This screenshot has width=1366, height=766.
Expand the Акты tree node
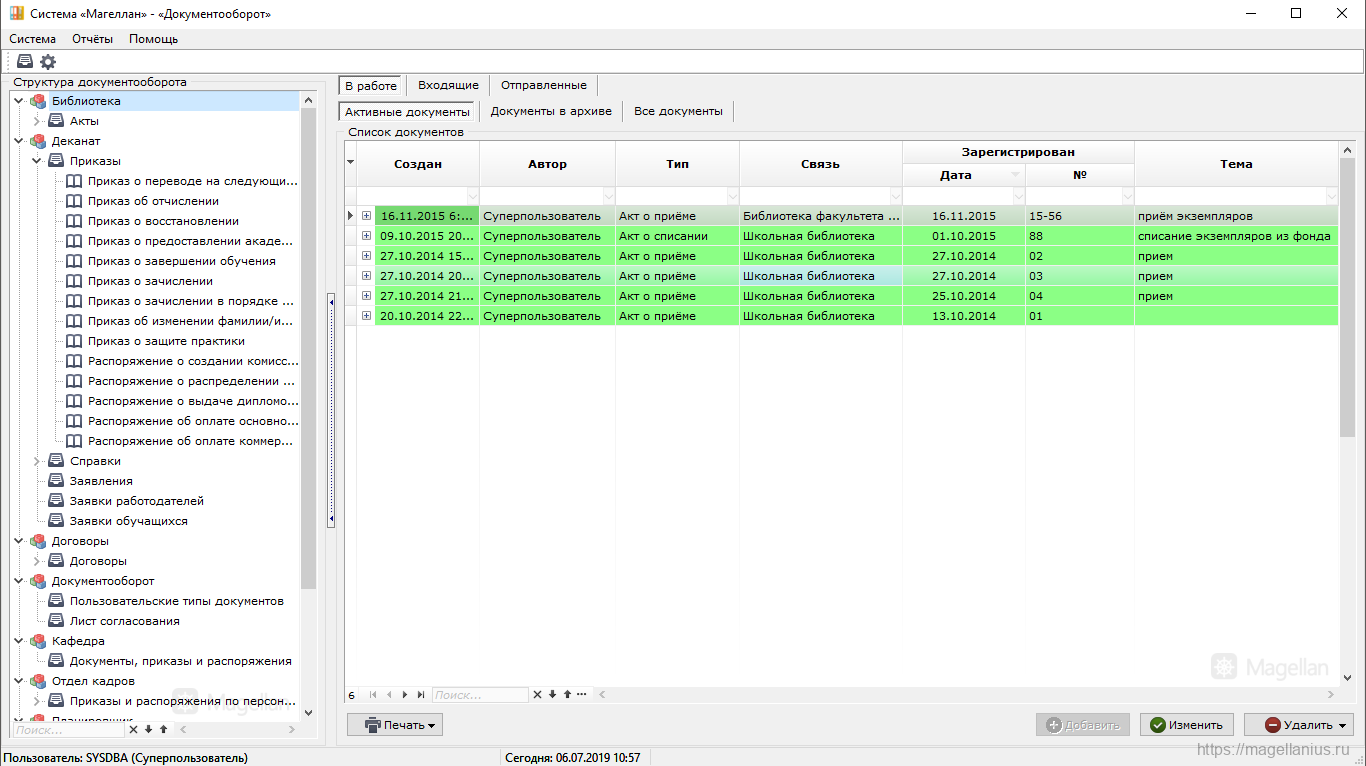pos(37,121)
